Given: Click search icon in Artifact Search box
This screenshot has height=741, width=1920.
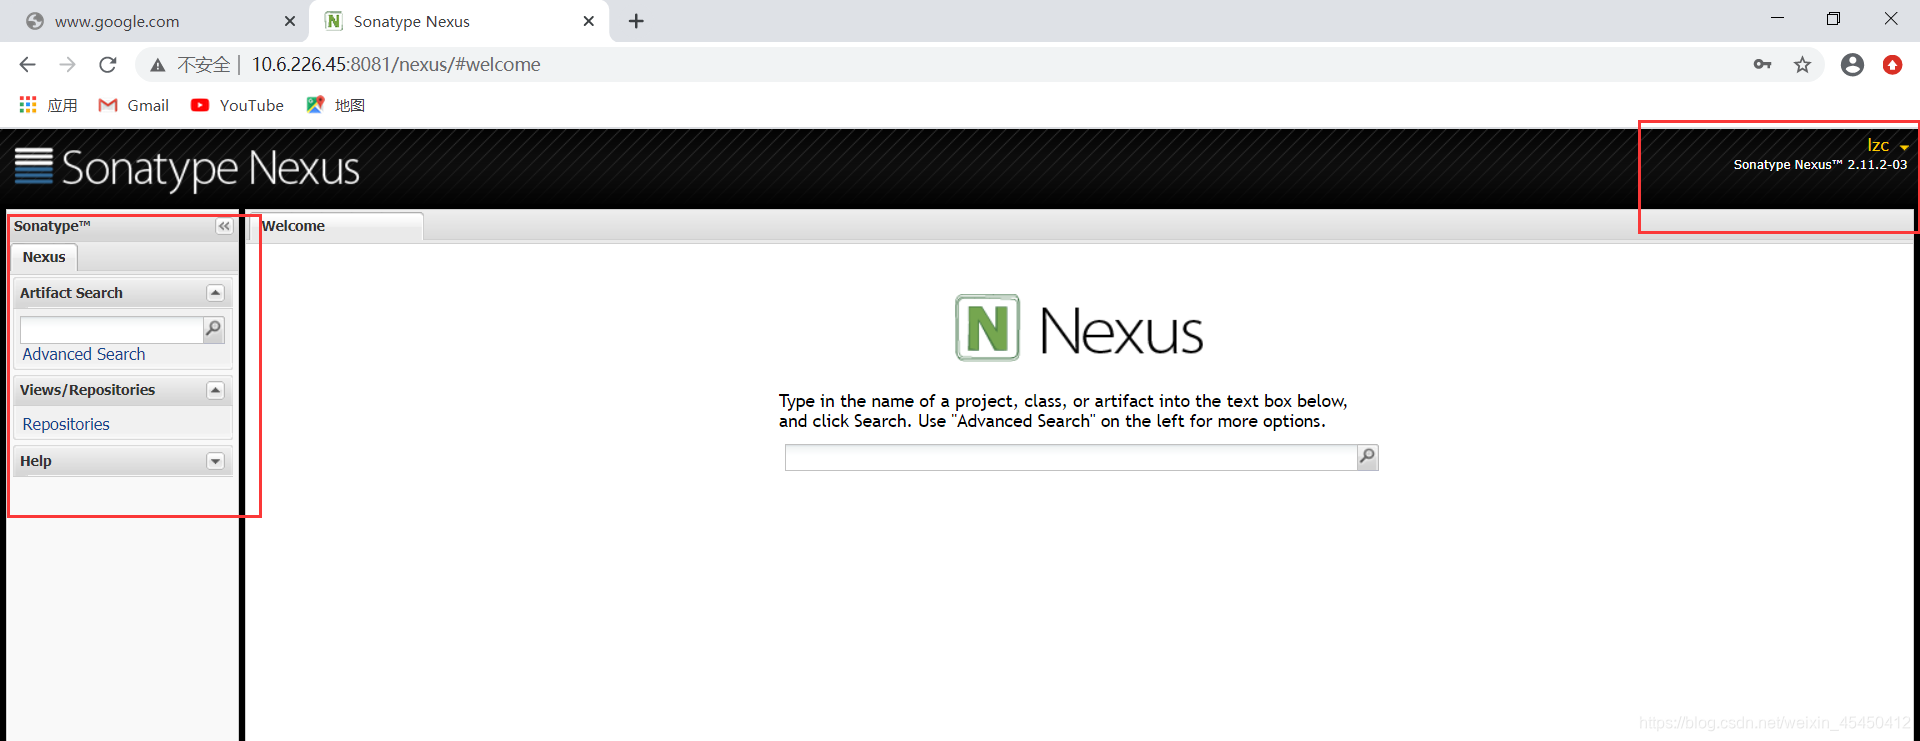Looking at the screenshot, I should pyautogui.click(x=213, y=329).
